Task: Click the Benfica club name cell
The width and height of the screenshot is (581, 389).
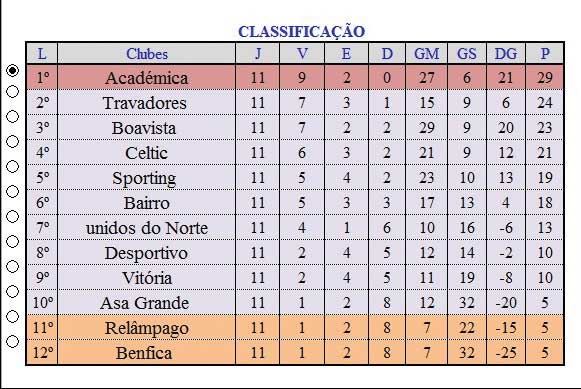Action: pyautogui.click(x=147, y=353)
